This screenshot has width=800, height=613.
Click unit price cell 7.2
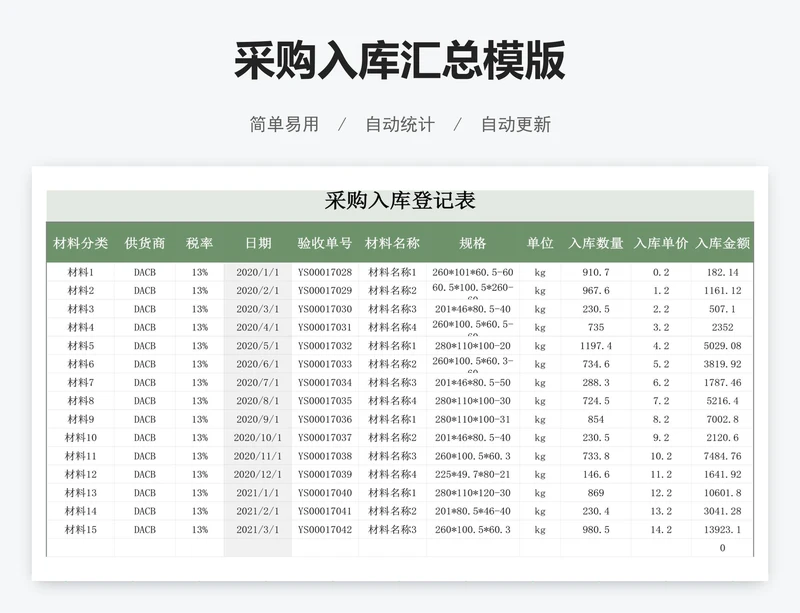tap(661, 401)
